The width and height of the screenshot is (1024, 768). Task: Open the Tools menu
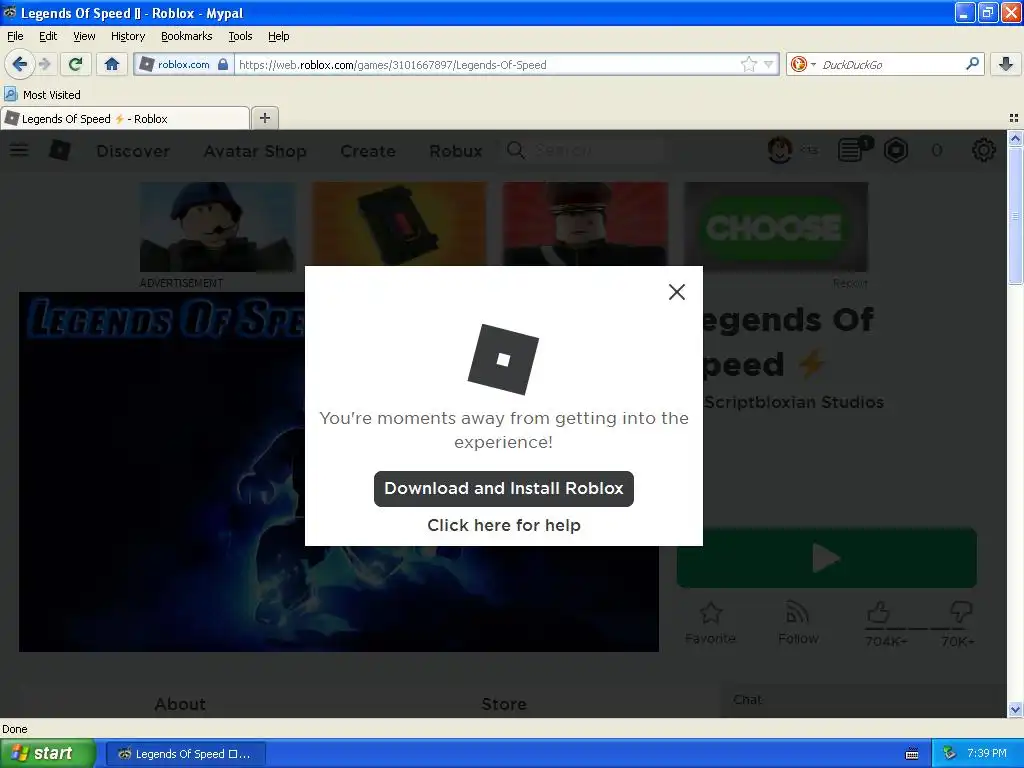tap(240, 36)
